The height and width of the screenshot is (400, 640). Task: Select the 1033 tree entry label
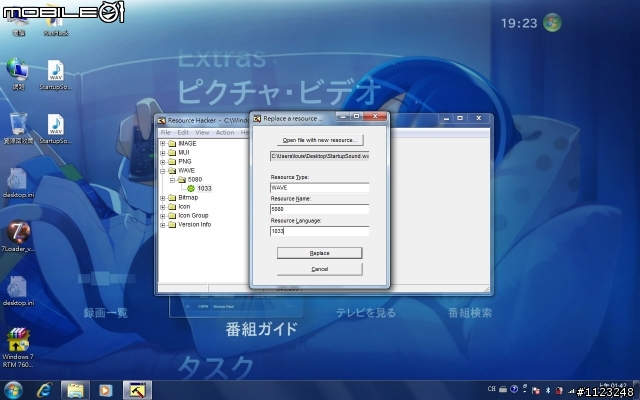pos(204,189)
